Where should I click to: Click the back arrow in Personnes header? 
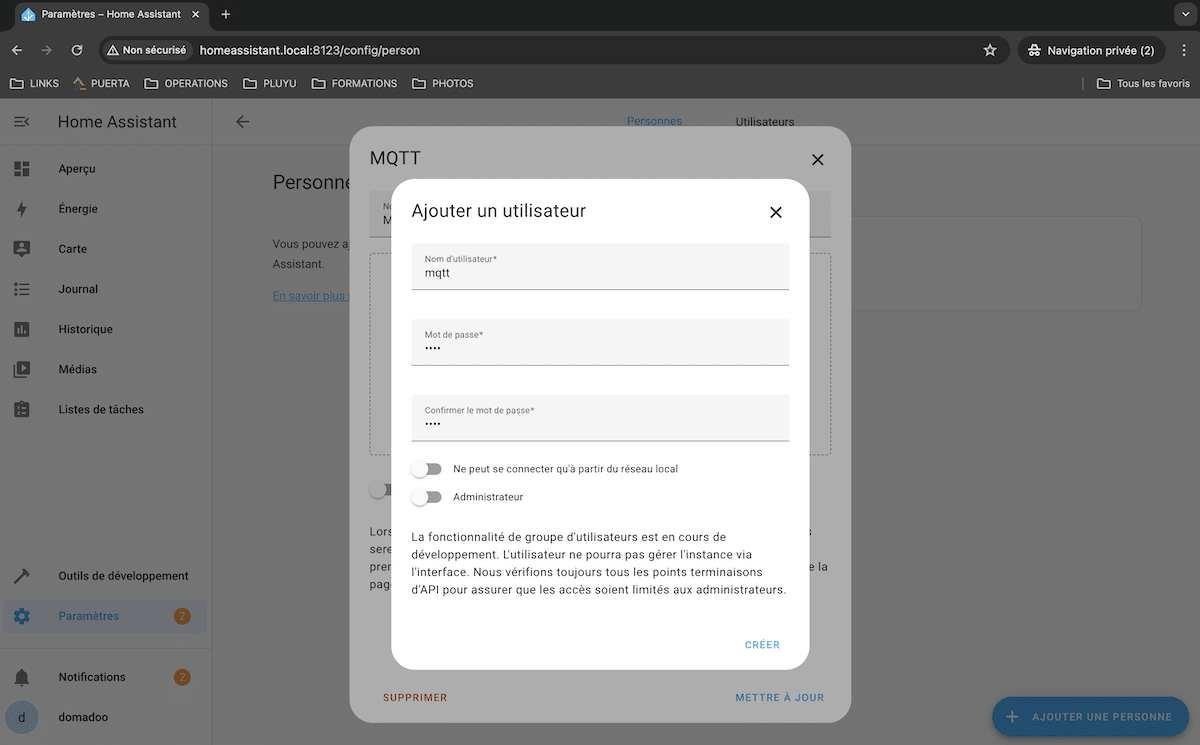click(x=242, y=122)
